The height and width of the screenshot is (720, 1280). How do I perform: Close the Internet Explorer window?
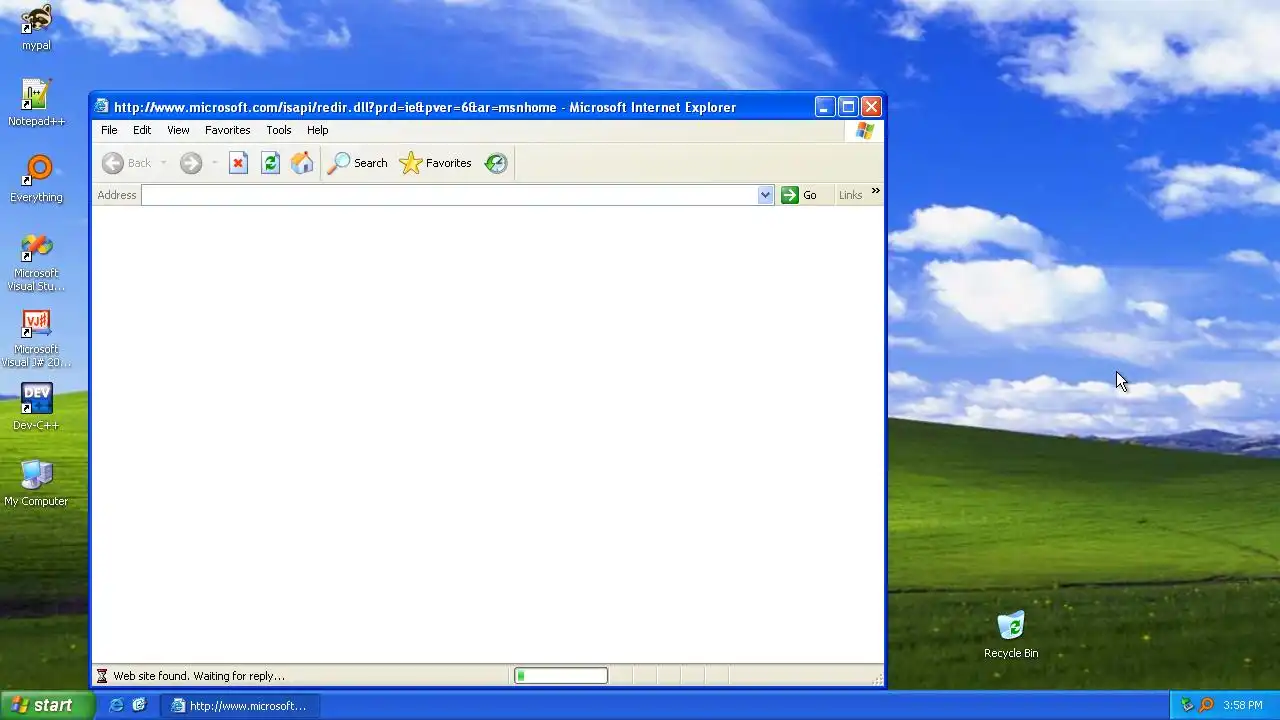[x=871, y=107]
